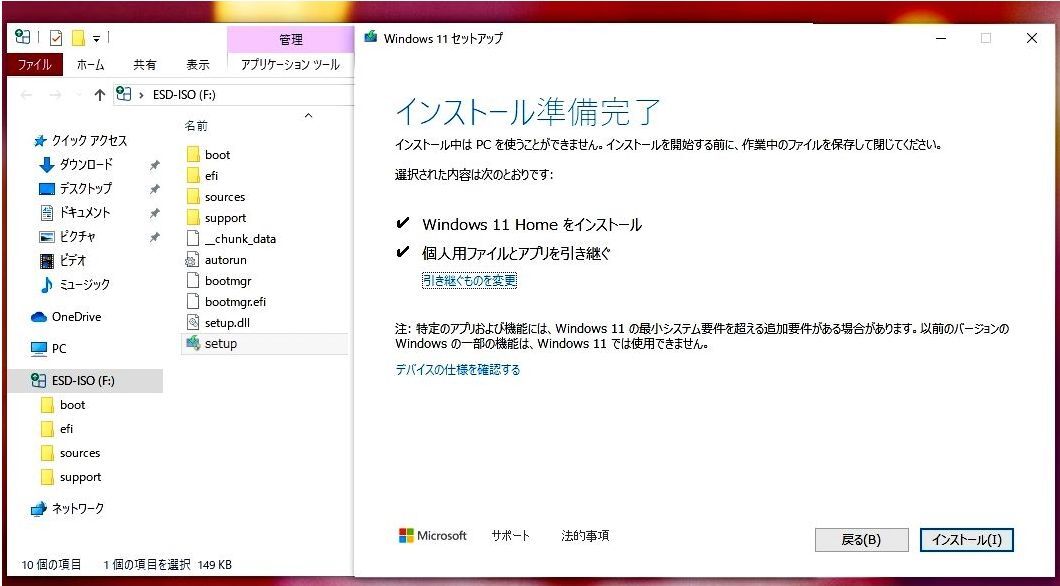Open the quick access toolbar dropdown arrow

click(97, 39)
